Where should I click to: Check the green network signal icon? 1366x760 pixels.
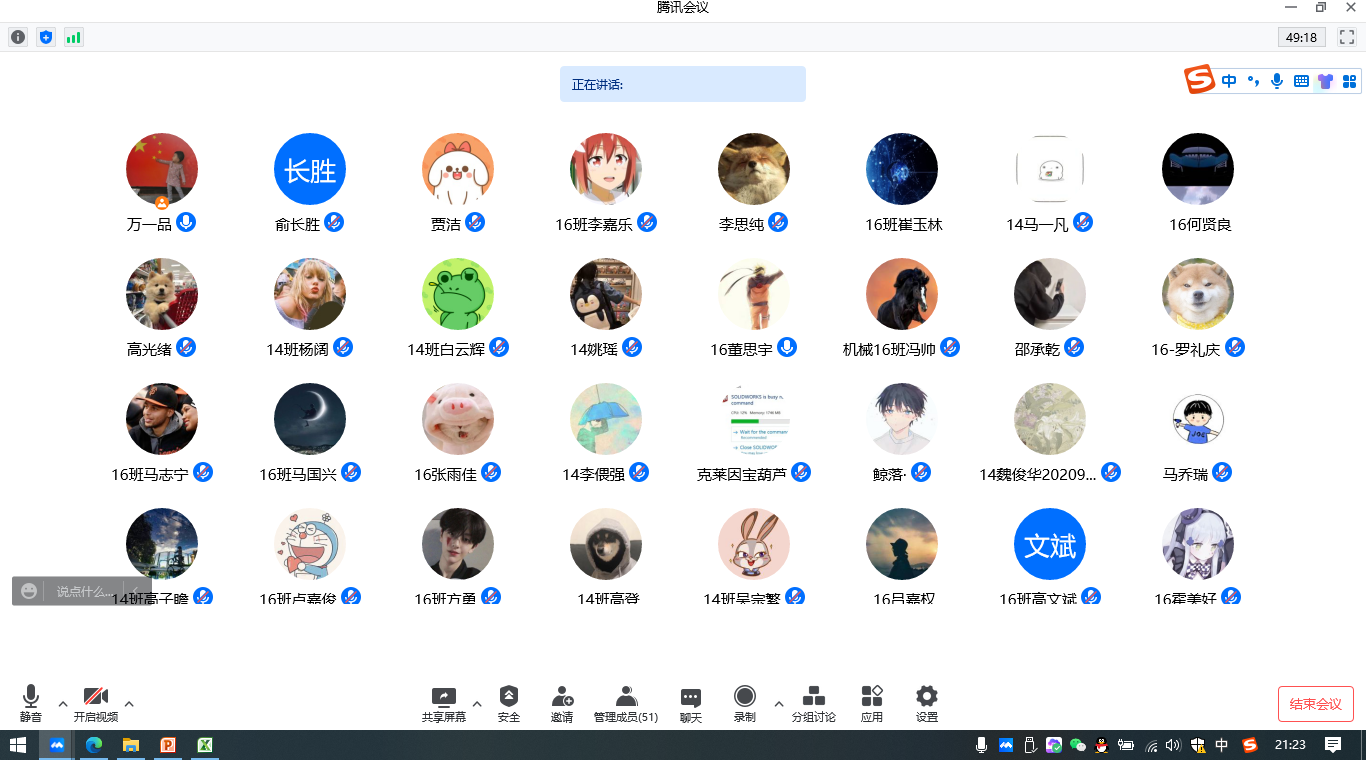point(73,37)
